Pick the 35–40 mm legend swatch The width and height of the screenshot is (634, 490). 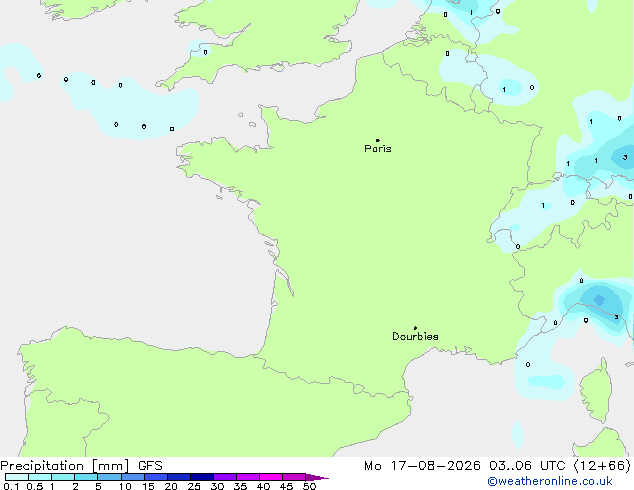click(248, 477)
